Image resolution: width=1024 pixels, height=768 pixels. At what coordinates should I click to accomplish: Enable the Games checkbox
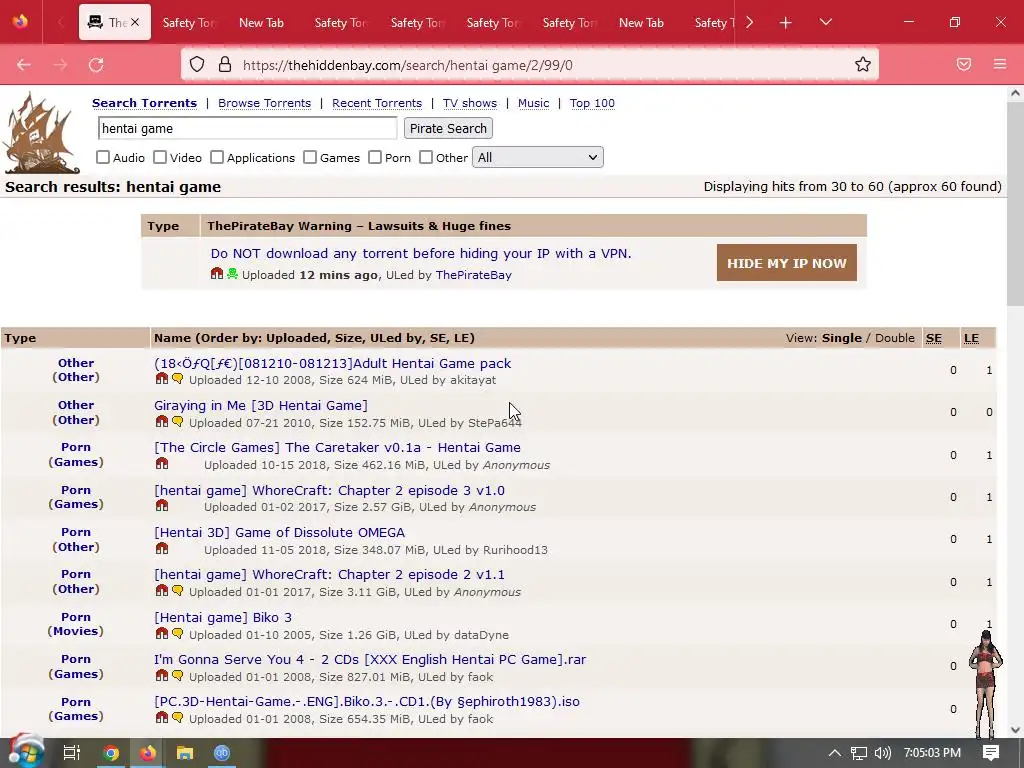tap(310, 157)
